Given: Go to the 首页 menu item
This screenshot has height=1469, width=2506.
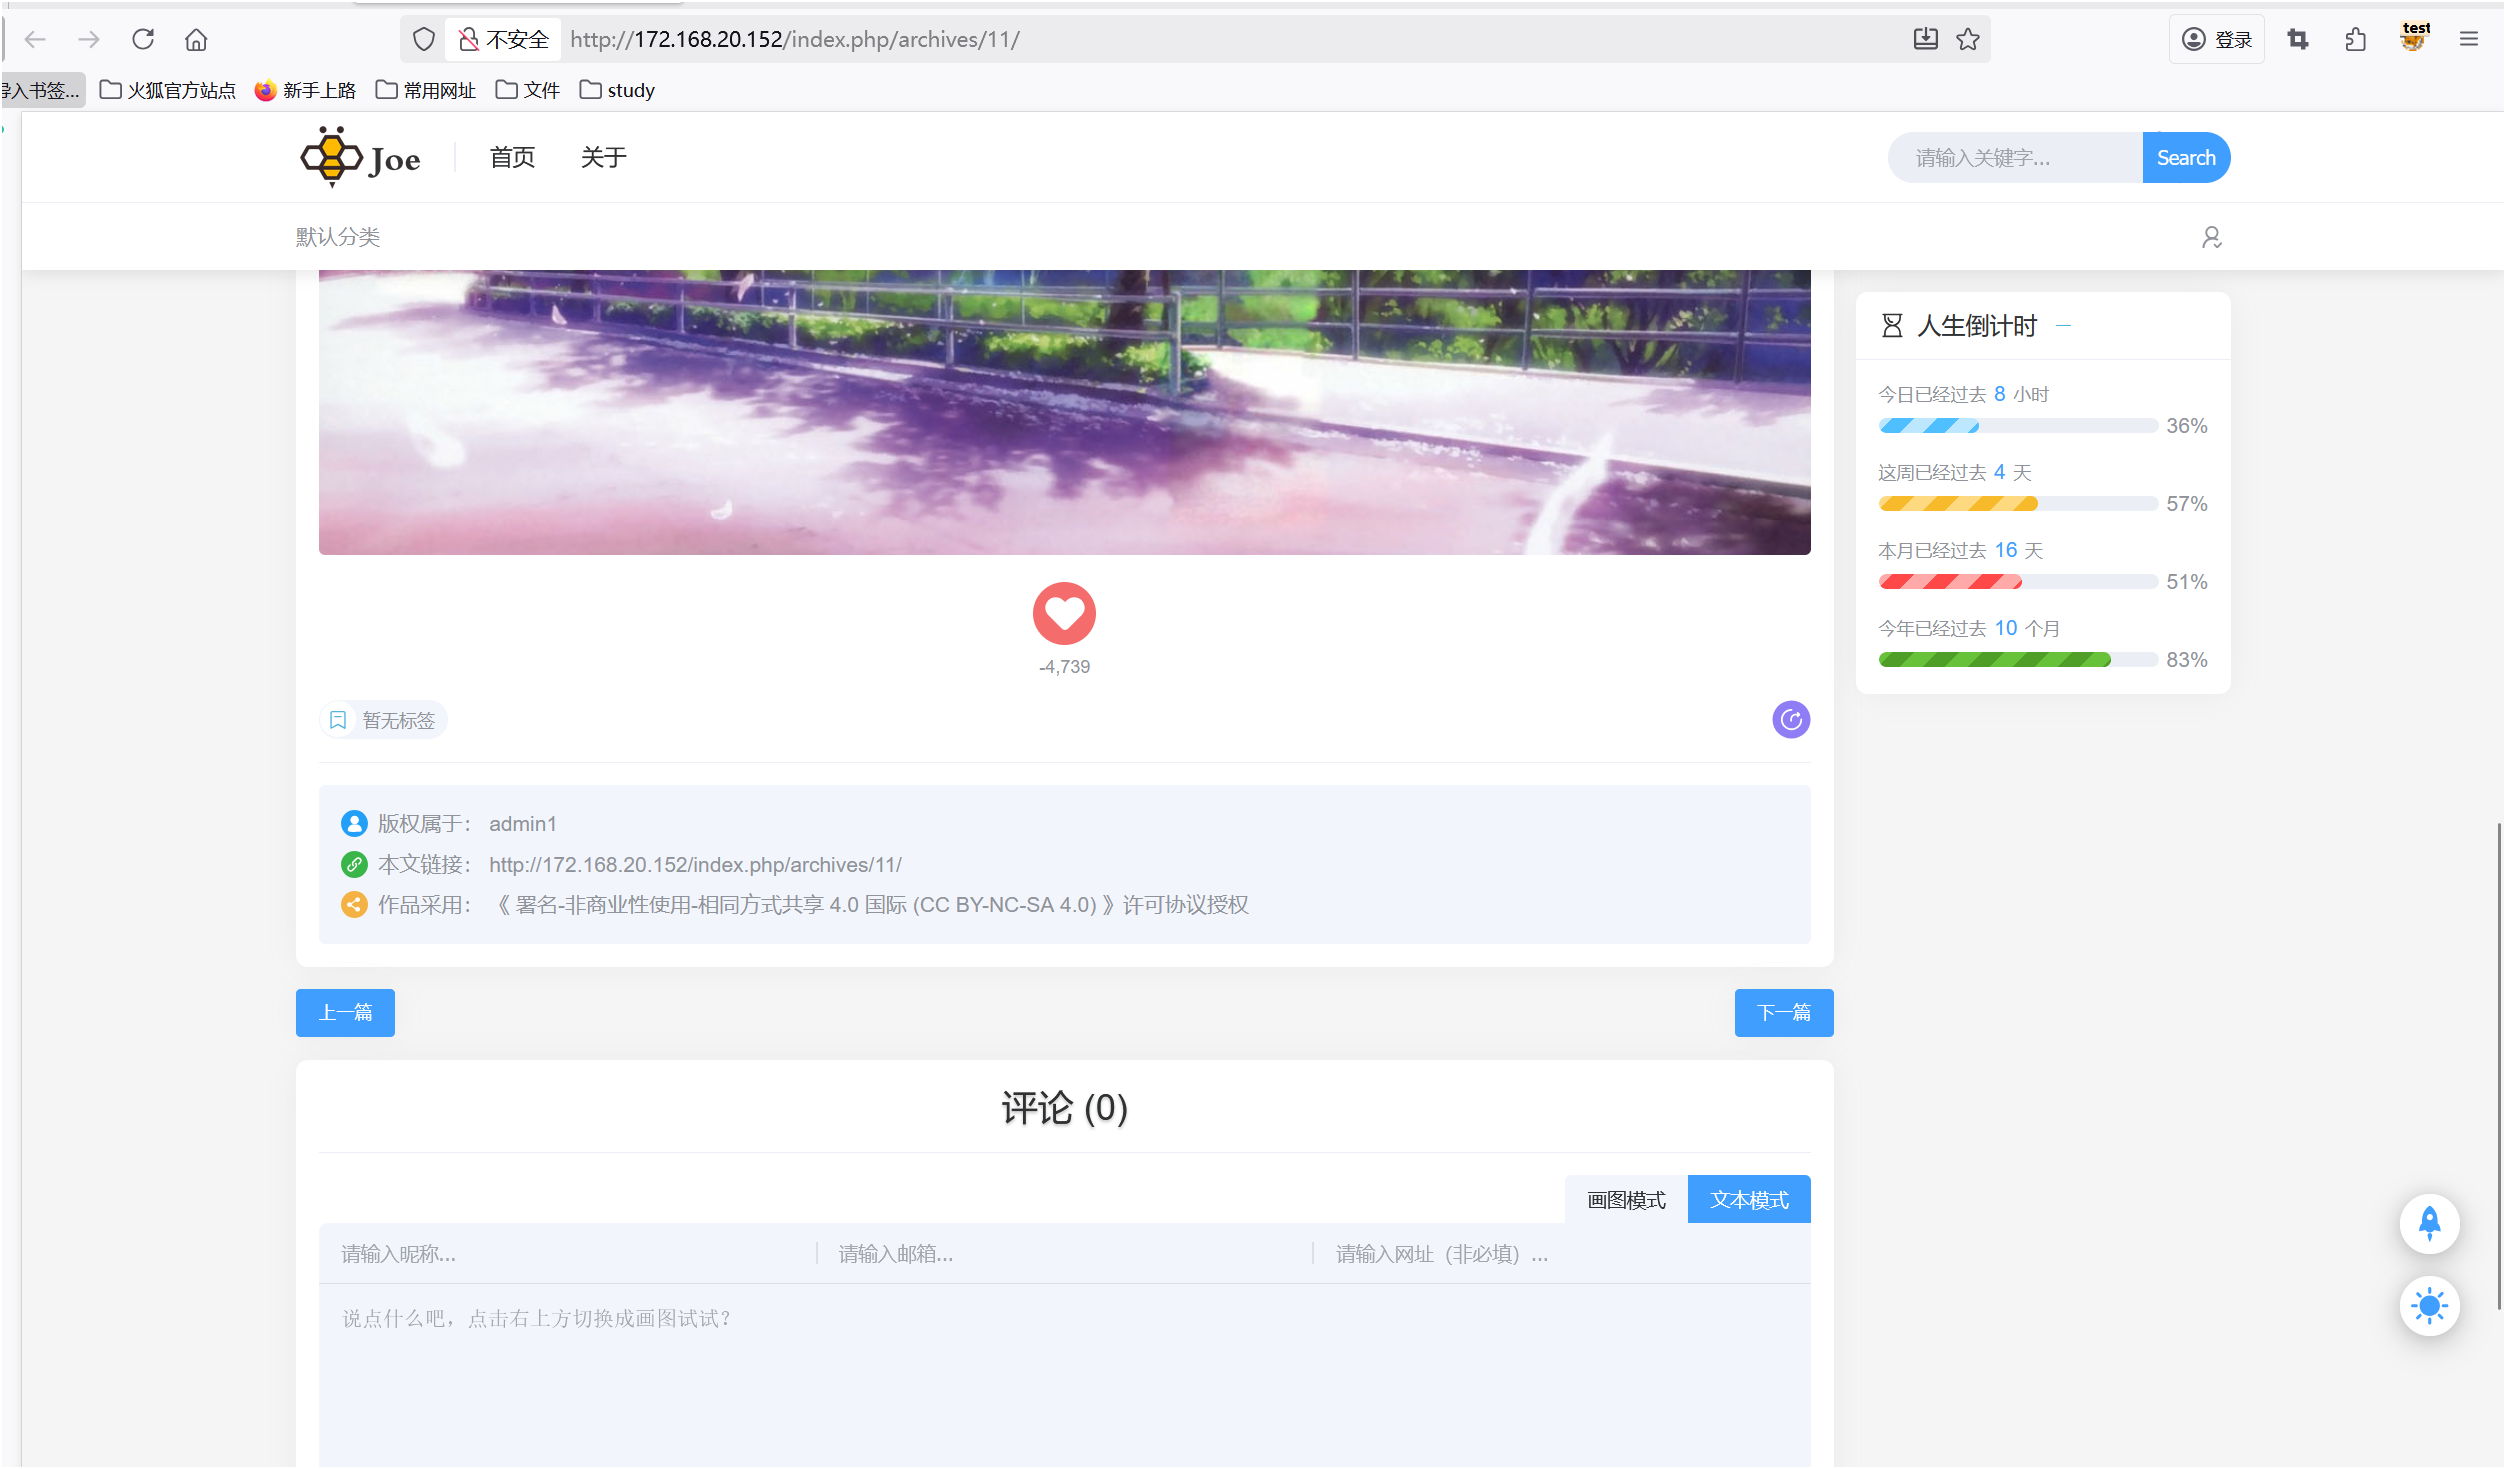Looking at the screenshot, I should [x=512, y=157].
